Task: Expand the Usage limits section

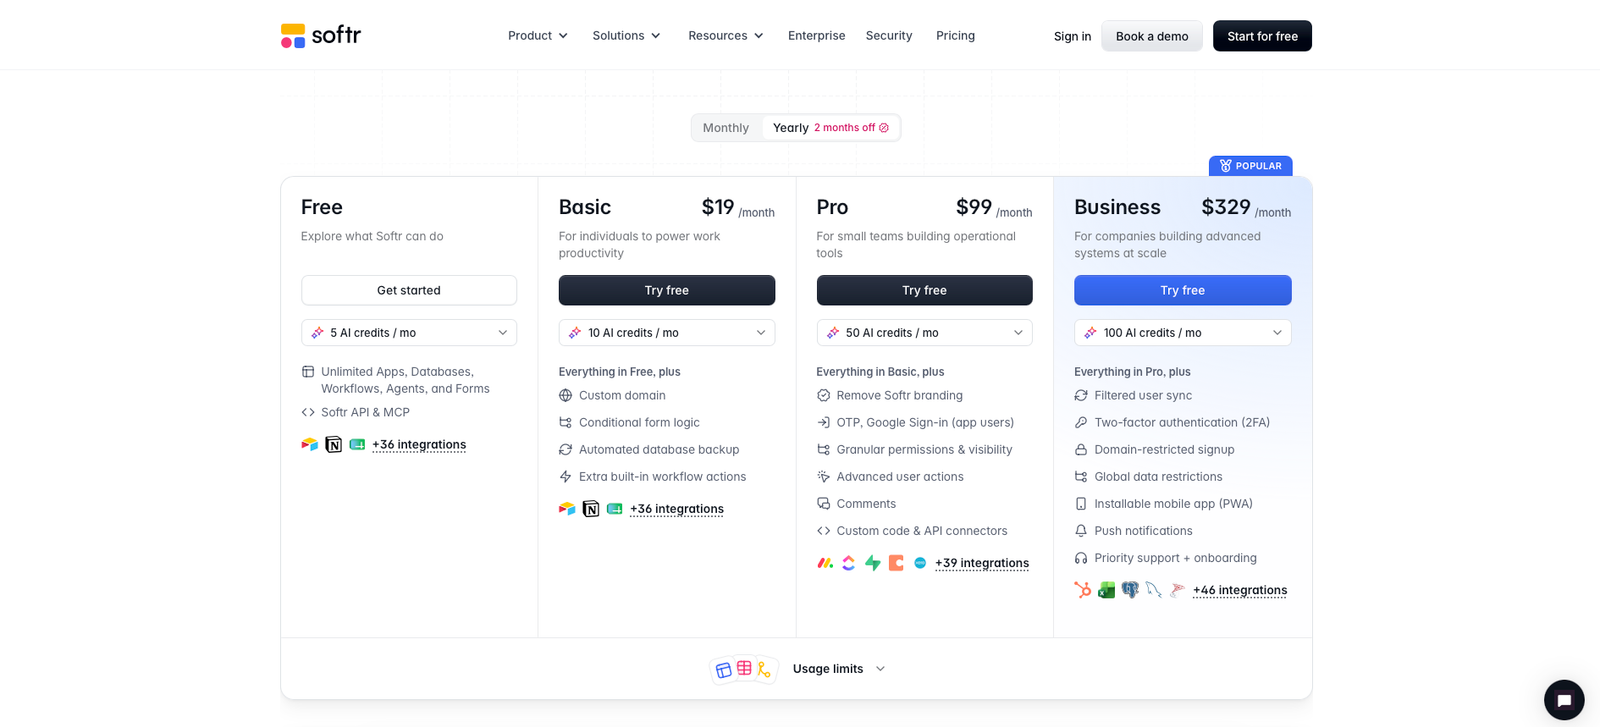Action: 838,669
